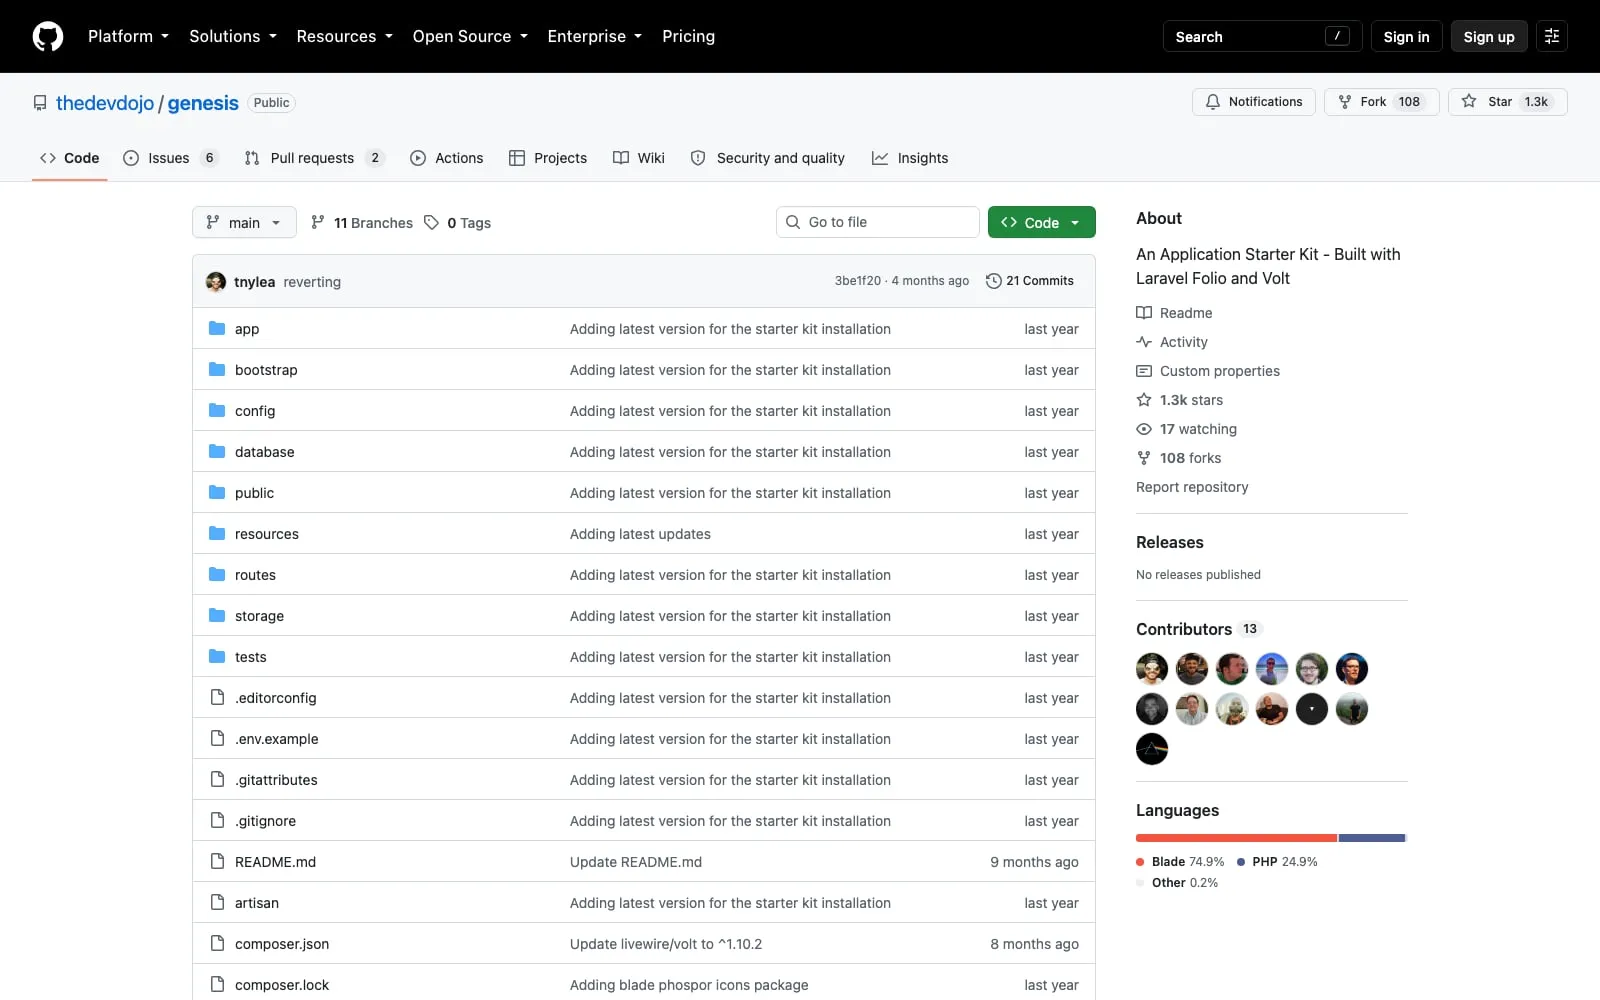Click the eye icon beside watching

(x=1144, y=429)
